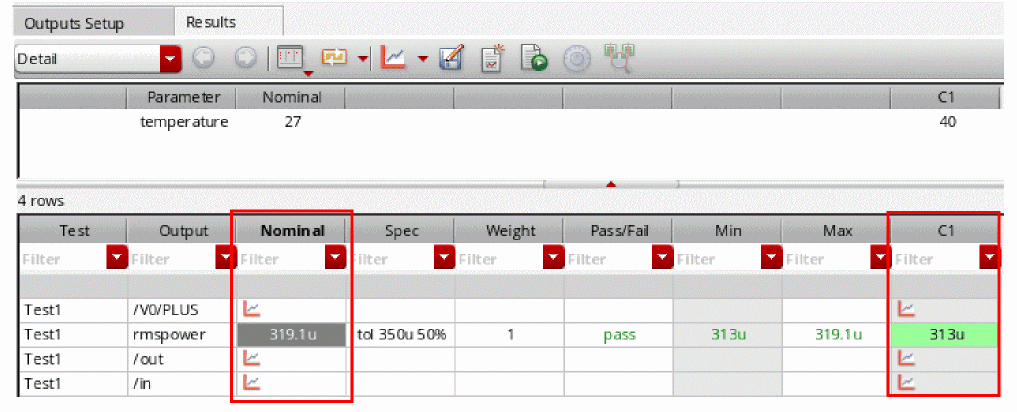The image size is (1017, 412).
Task: Open the C1 column filter dropdown
Action: (989, 259)
